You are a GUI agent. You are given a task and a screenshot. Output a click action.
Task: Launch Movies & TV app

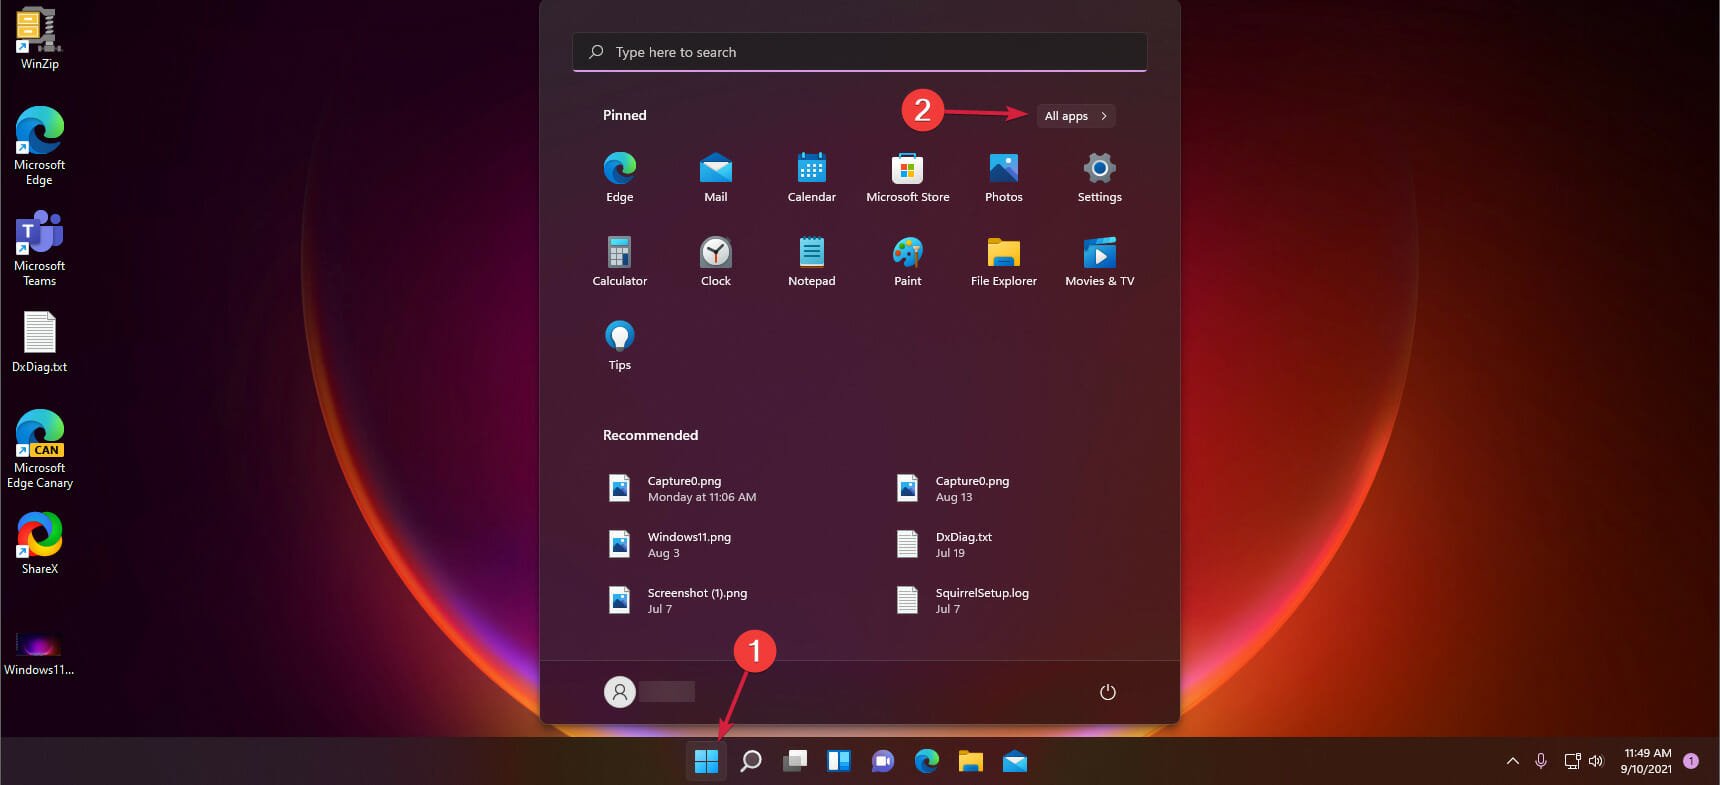pos(1100,261)
